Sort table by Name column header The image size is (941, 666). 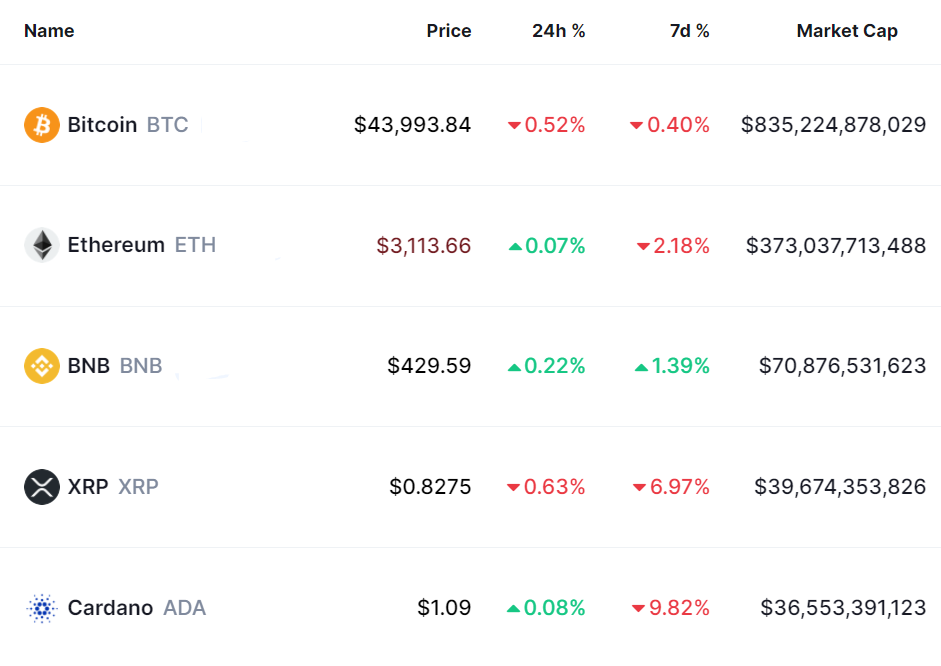(49, 31)
